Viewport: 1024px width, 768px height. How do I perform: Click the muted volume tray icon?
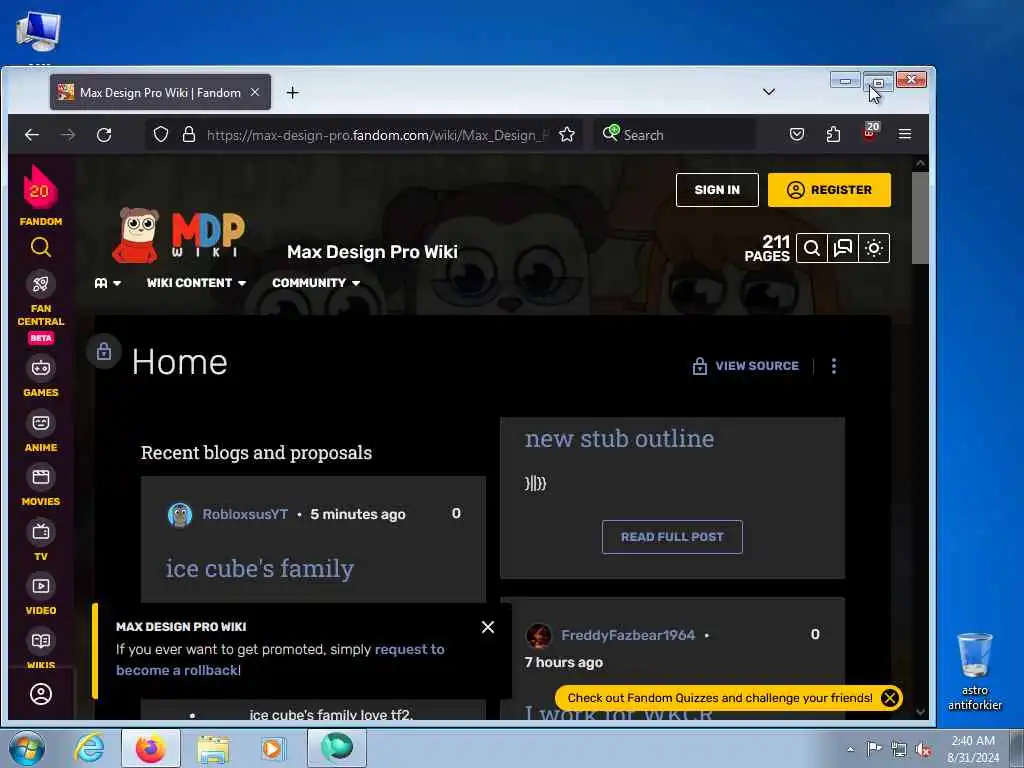pyautogui.click(x=923, y=749)
